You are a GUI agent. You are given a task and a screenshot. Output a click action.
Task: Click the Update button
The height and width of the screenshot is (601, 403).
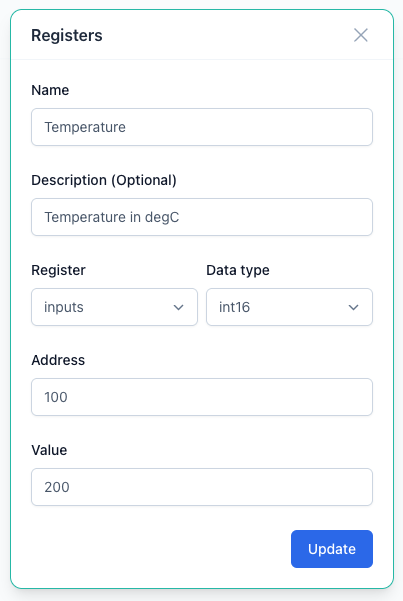(332, 549)
